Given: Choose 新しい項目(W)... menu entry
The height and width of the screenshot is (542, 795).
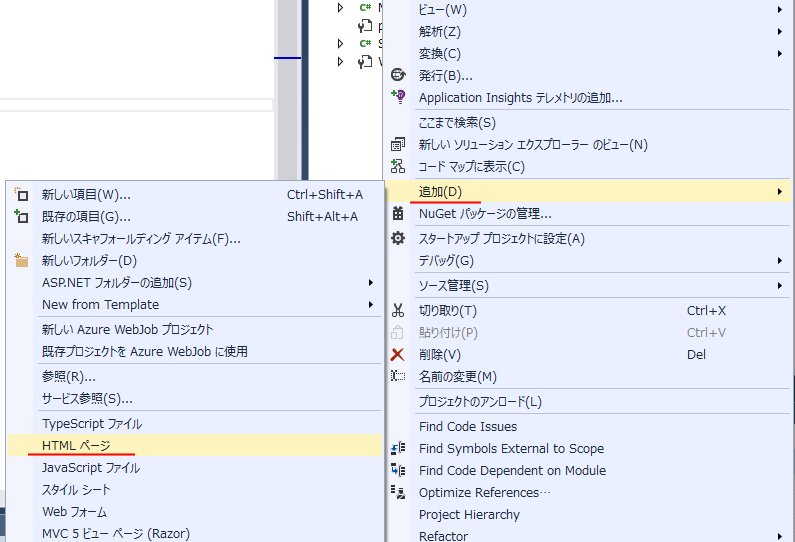Looking at the screenshot, I should point(195,194).
